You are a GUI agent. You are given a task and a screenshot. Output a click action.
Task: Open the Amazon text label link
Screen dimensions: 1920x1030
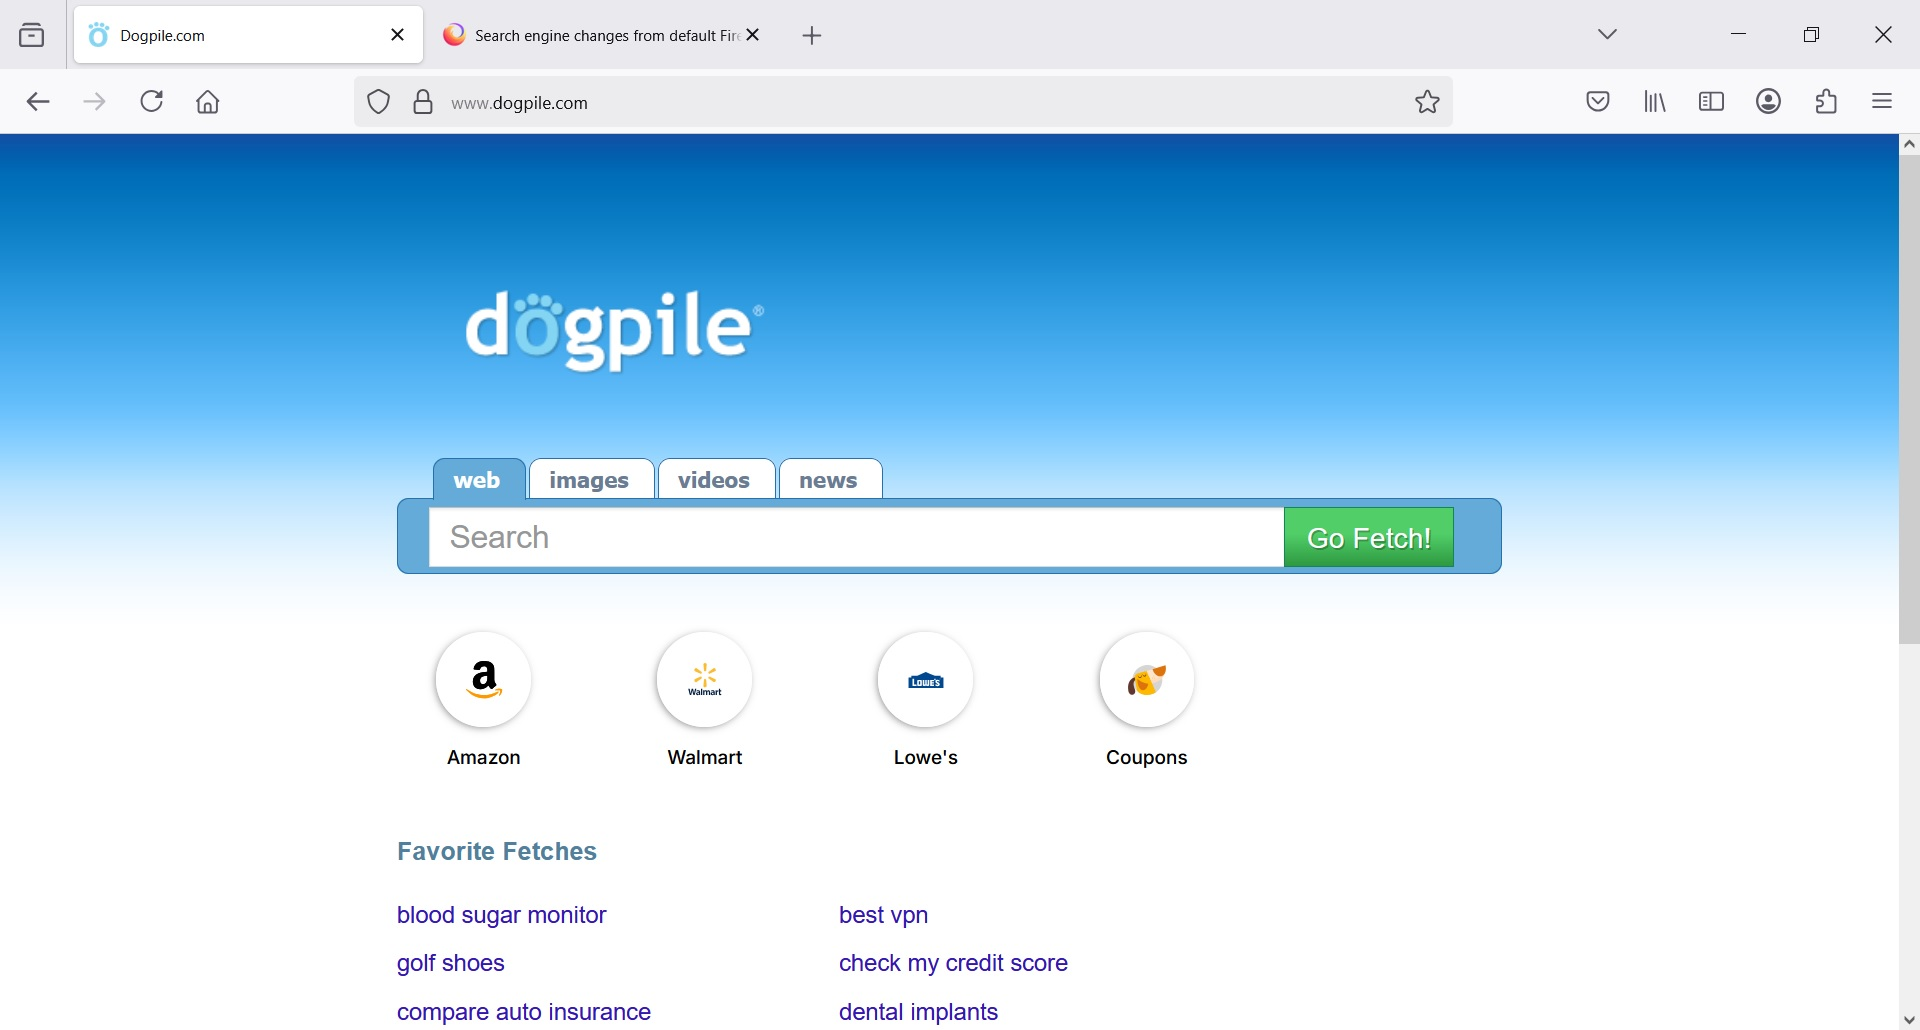(484, 759)
